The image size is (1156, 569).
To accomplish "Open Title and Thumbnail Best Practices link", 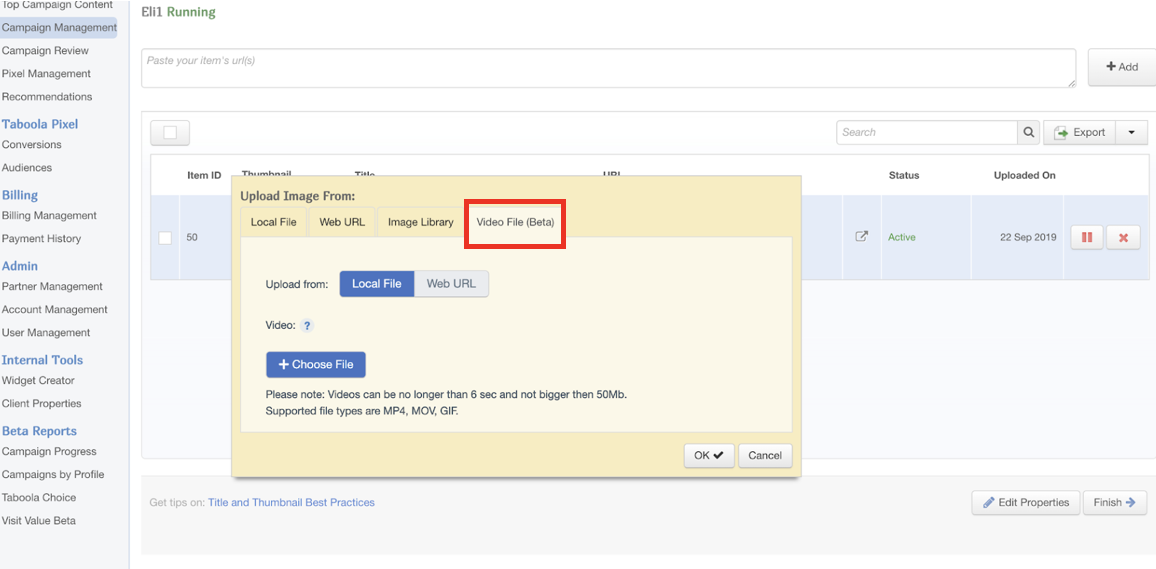I will click(x=291, y=503).
